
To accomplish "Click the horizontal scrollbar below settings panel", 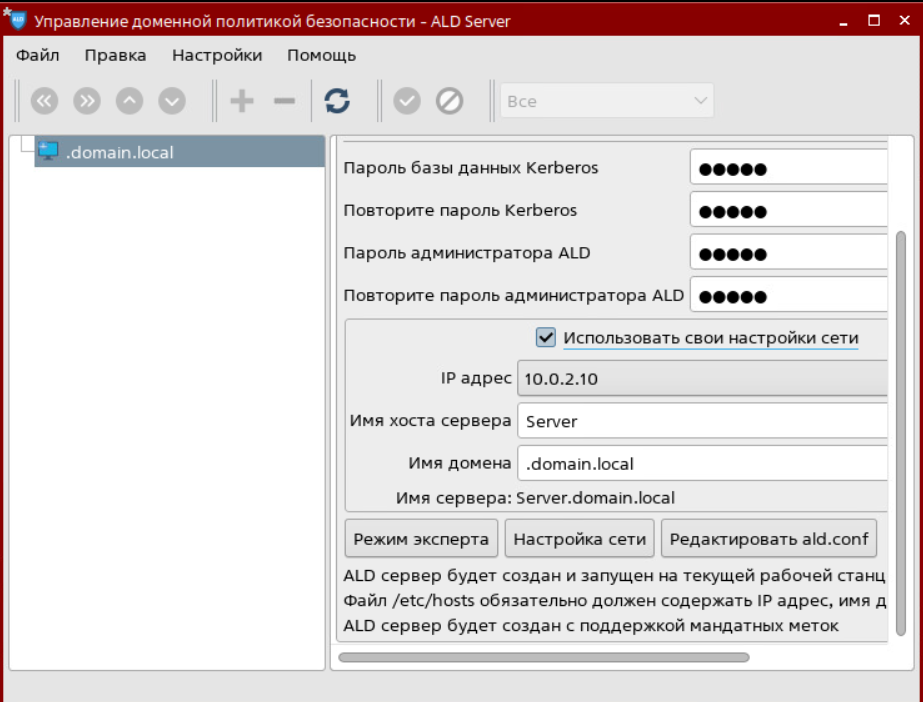I will click(x=544, y=657).
